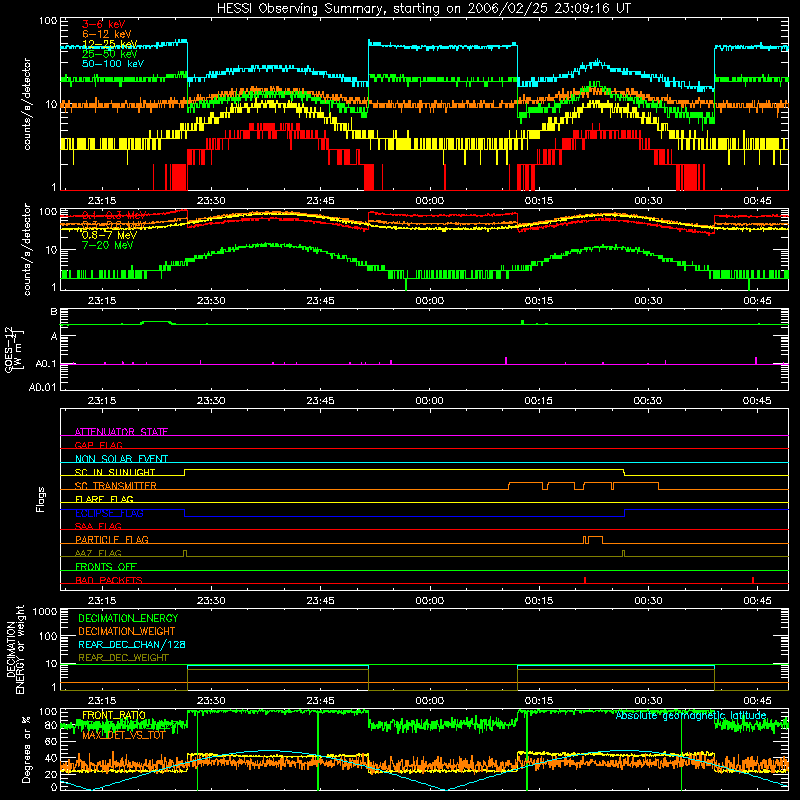Click the GOES-12 axis label
The height and width of the screenshot is (800, 800).
[x=14, y=349]
